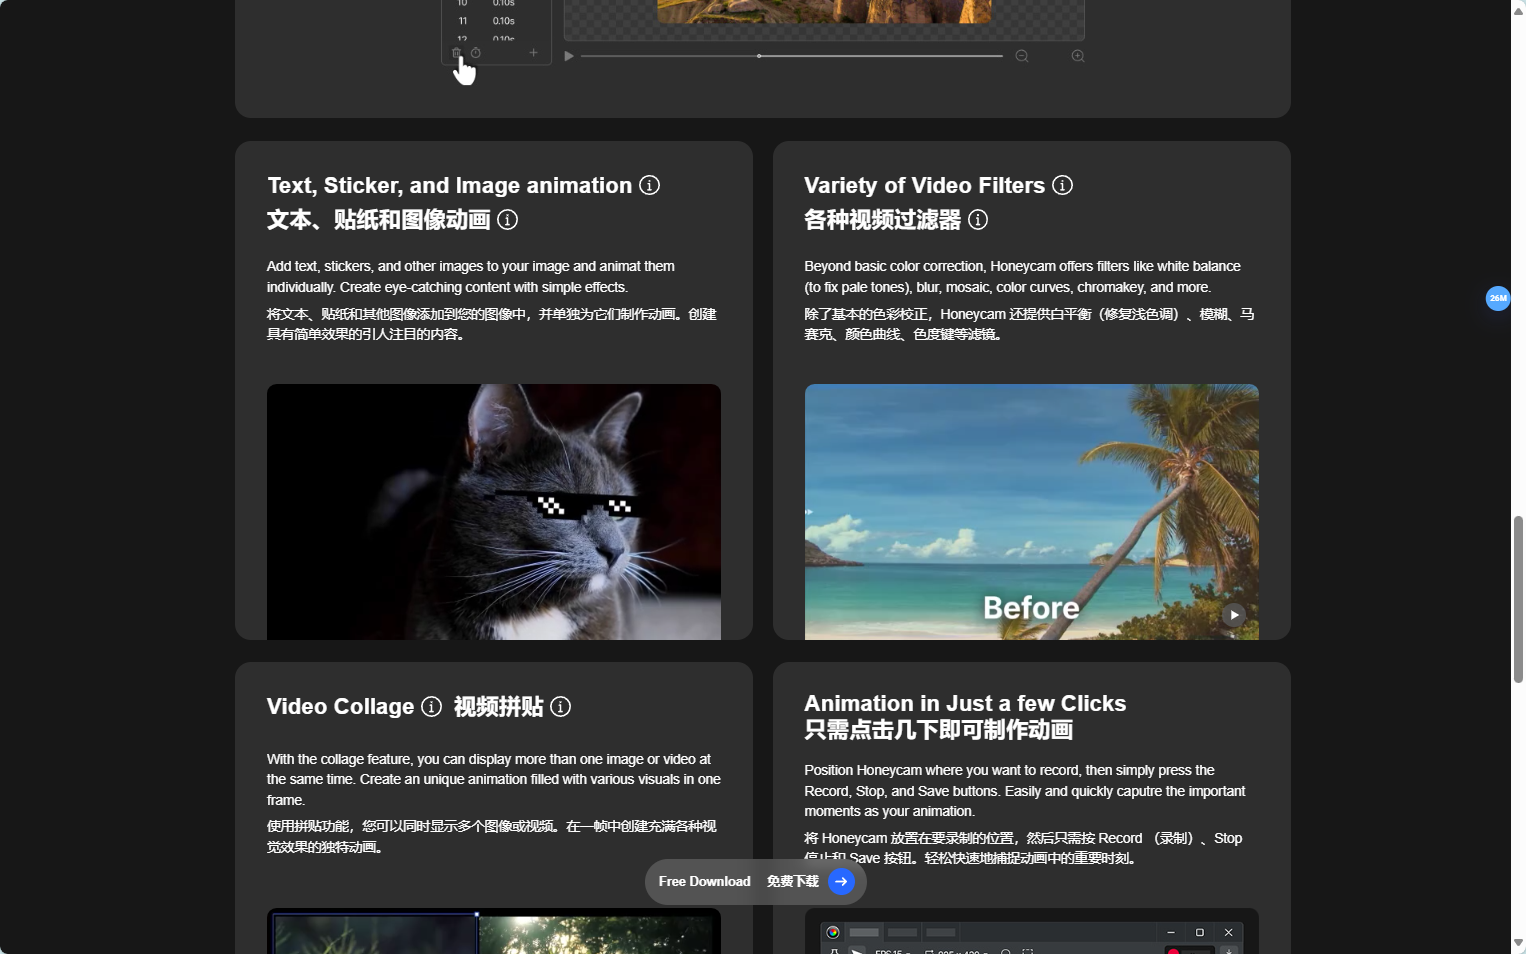
Task: Click frame row '11' showing 0.10s
Action: point(487,20)
